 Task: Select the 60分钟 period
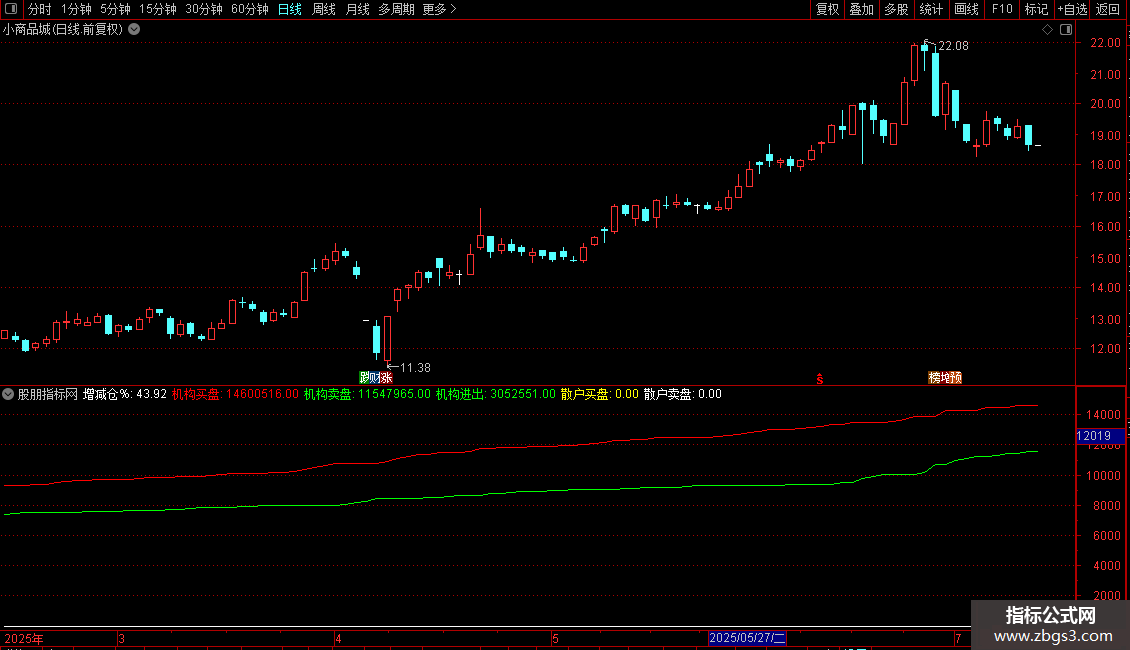250,9
